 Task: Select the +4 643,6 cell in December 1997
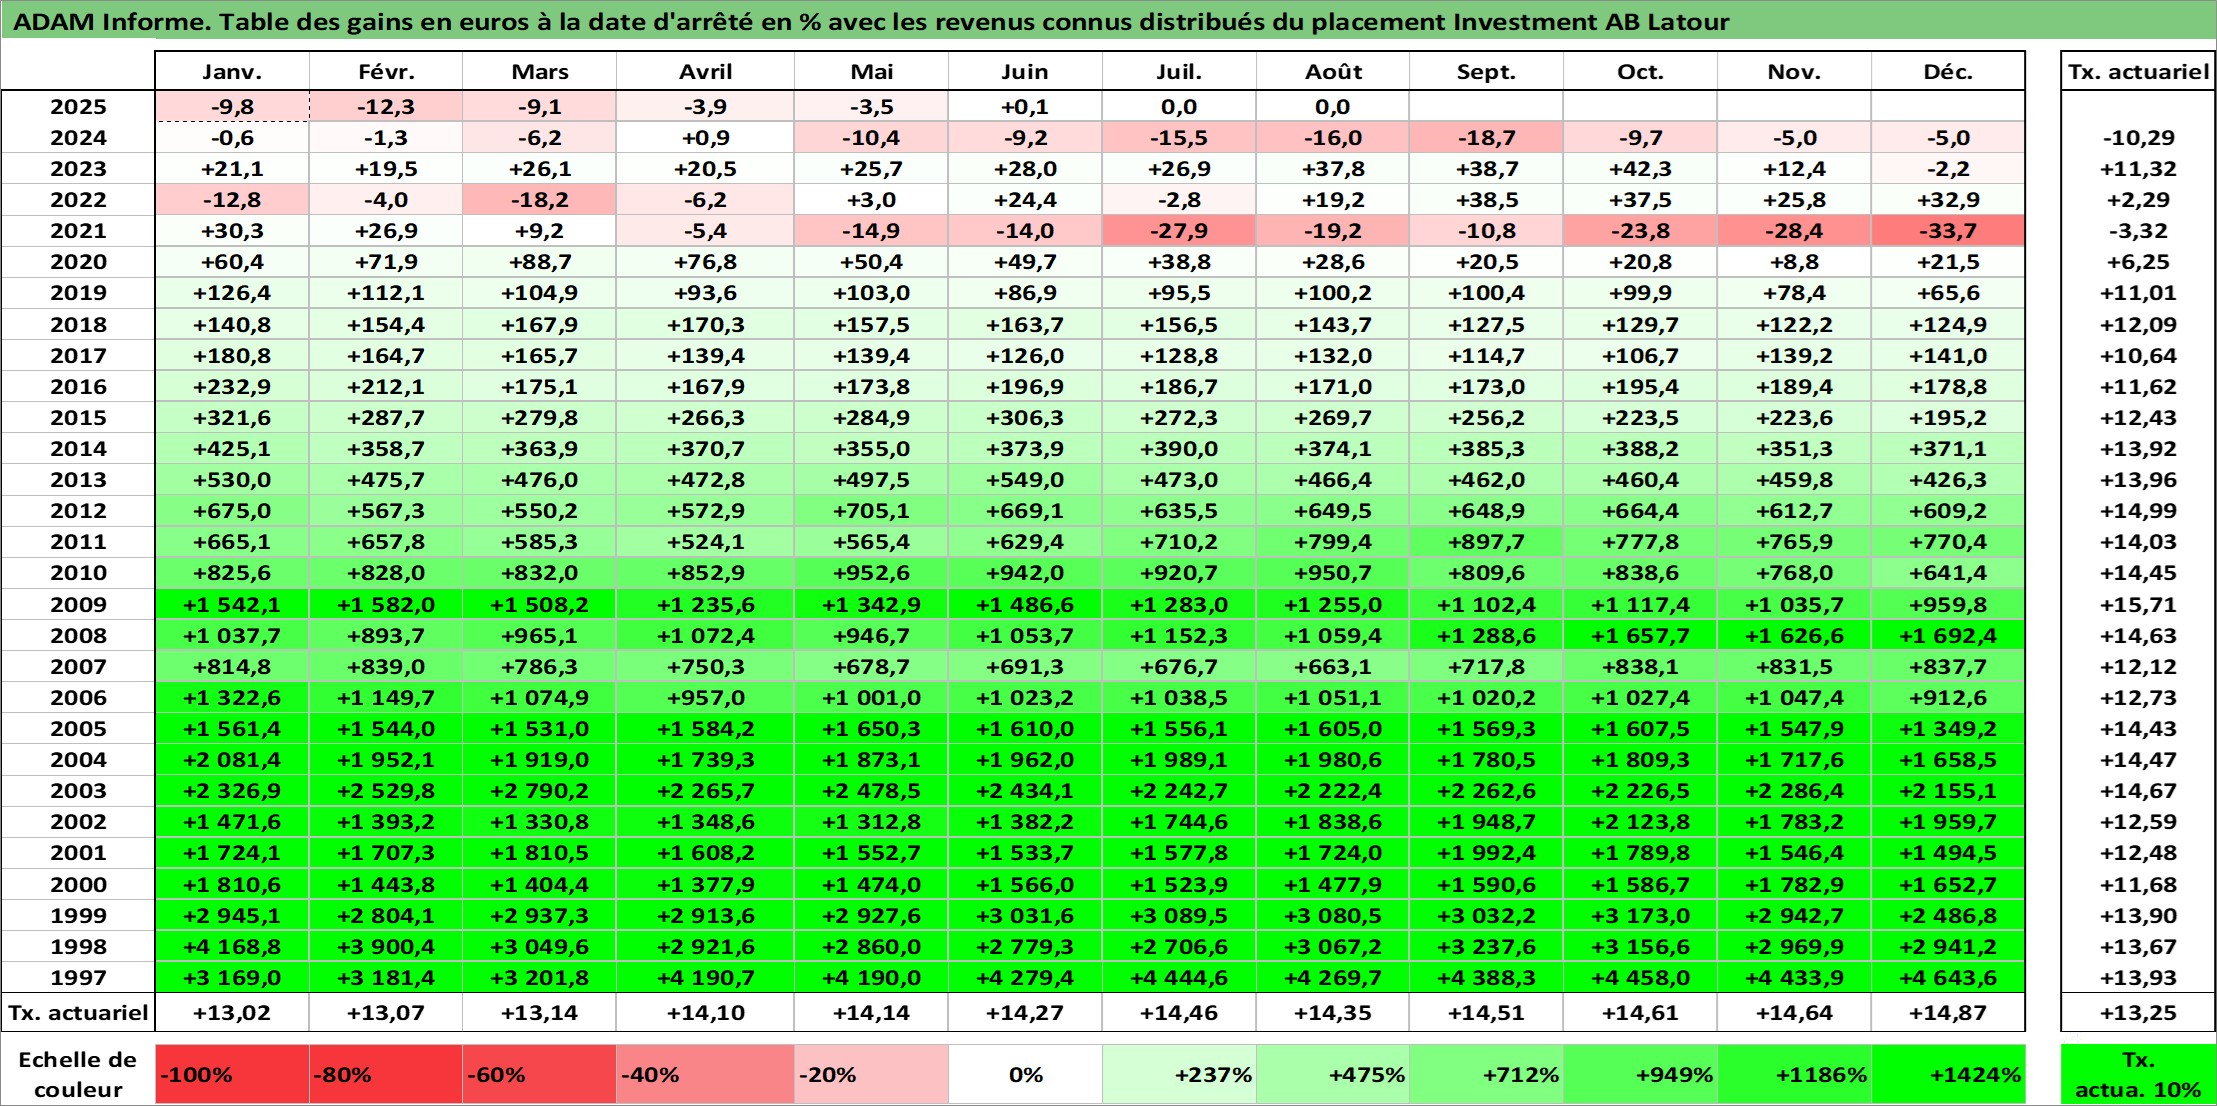[1948, 978]
